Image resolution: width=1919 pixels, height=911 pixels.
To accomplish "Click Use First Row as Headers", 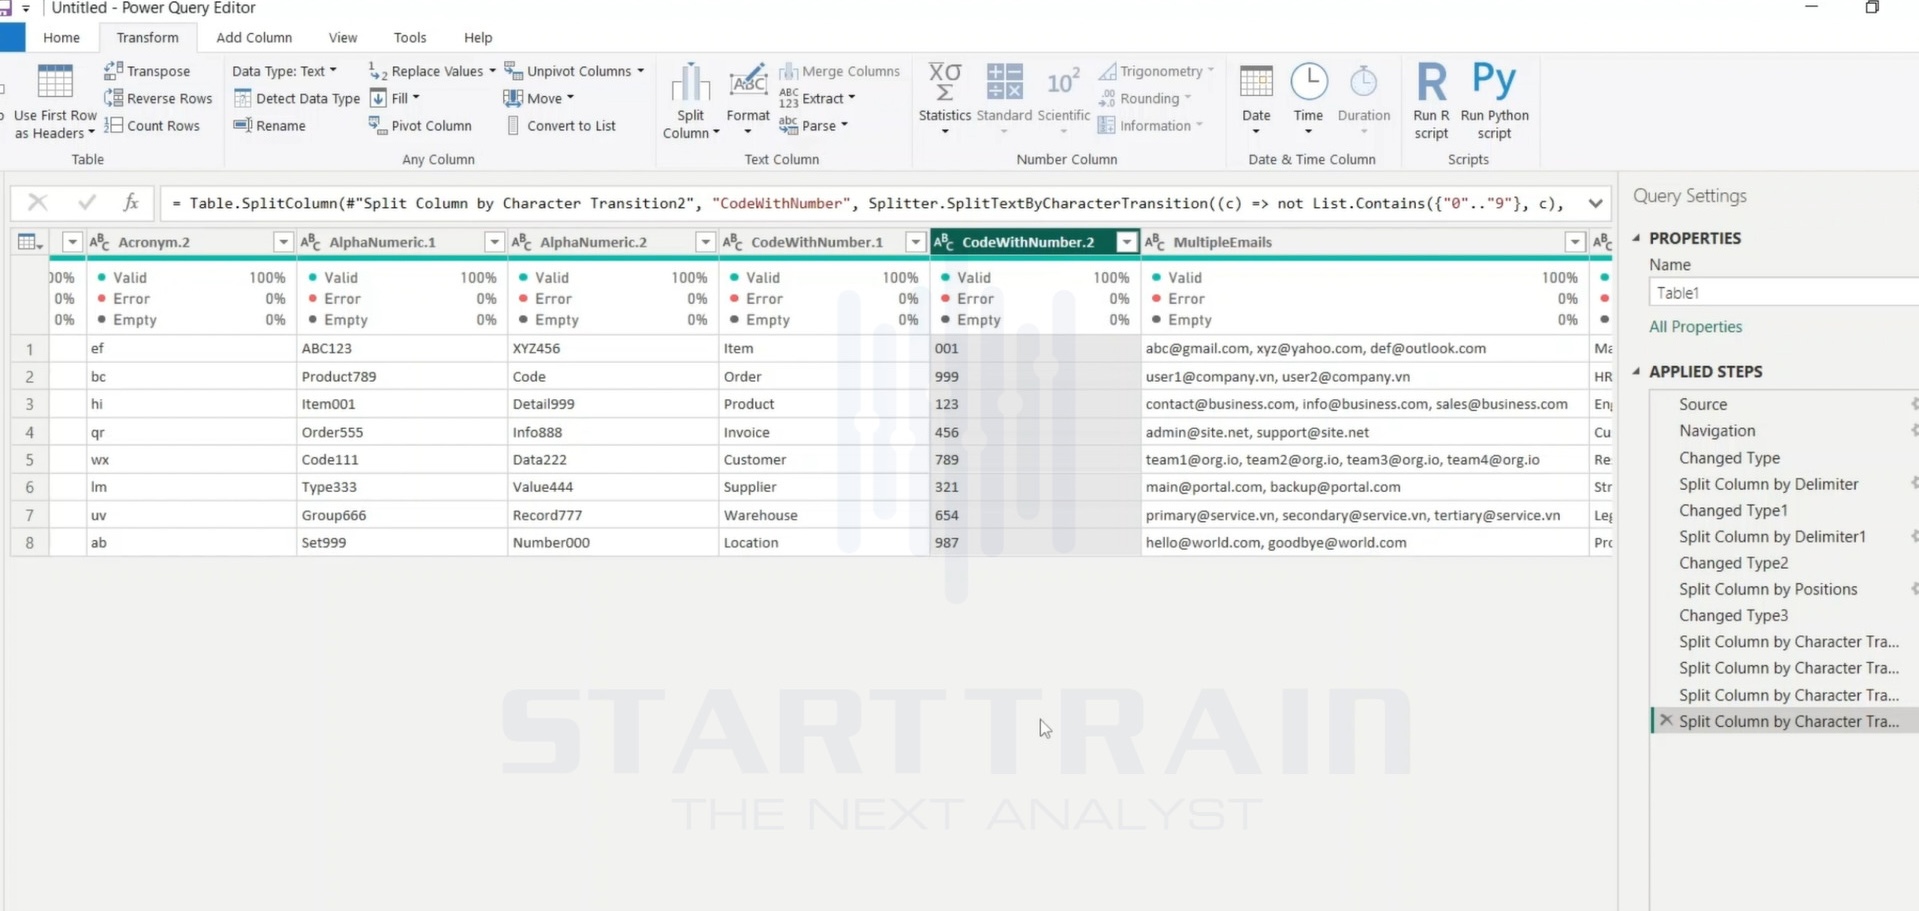I will tap(55, 102).
